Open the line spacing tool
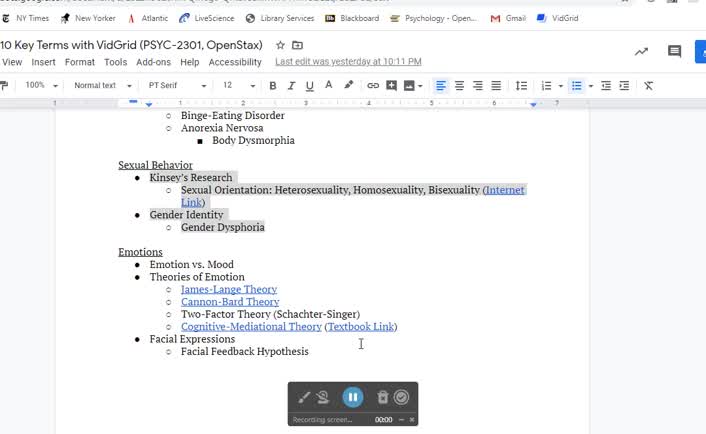Image resolution: width=706 pixels, height=434 pixels. coord(521,86)
